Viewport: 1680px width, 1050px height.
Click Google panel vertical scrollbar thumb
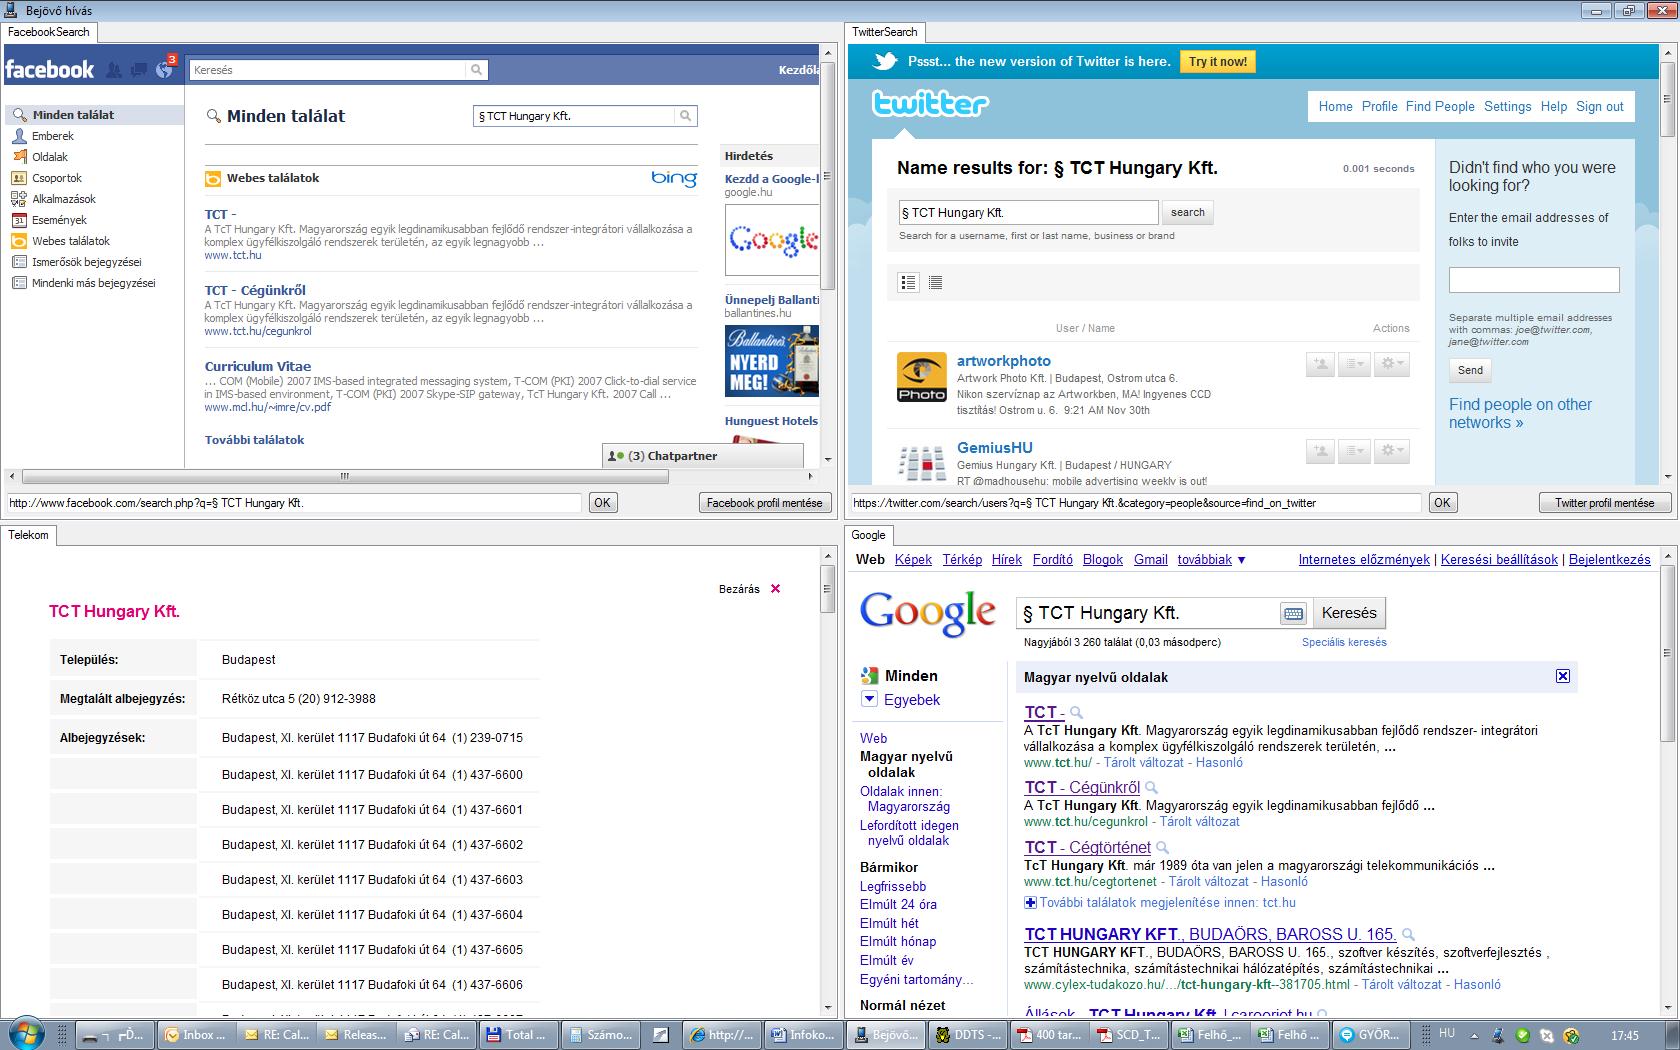(x=1666, y=655)
